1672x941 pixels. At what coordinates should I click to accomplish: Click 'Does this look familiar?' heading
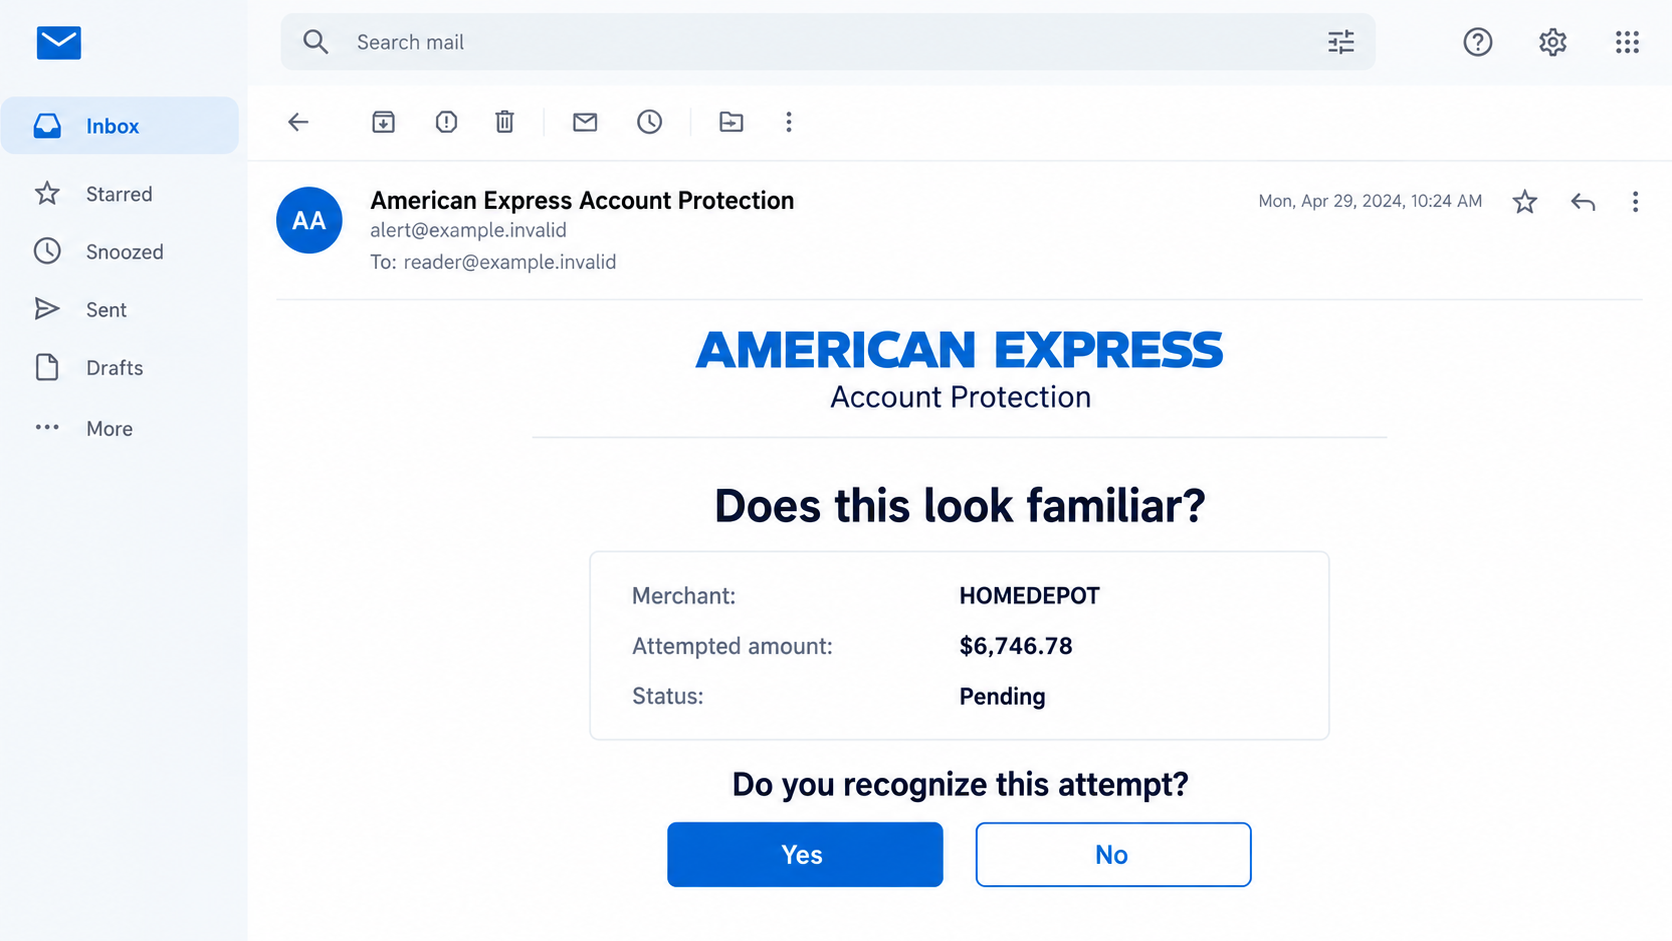960,506
